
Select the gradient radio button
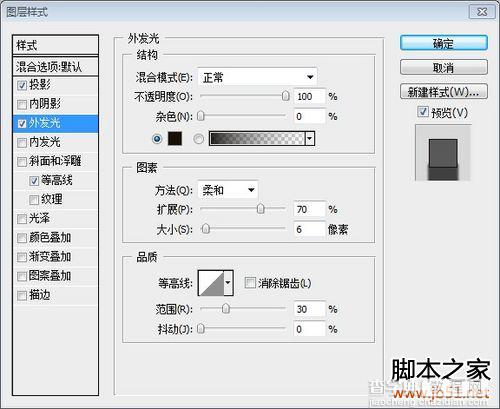[199, 138]
